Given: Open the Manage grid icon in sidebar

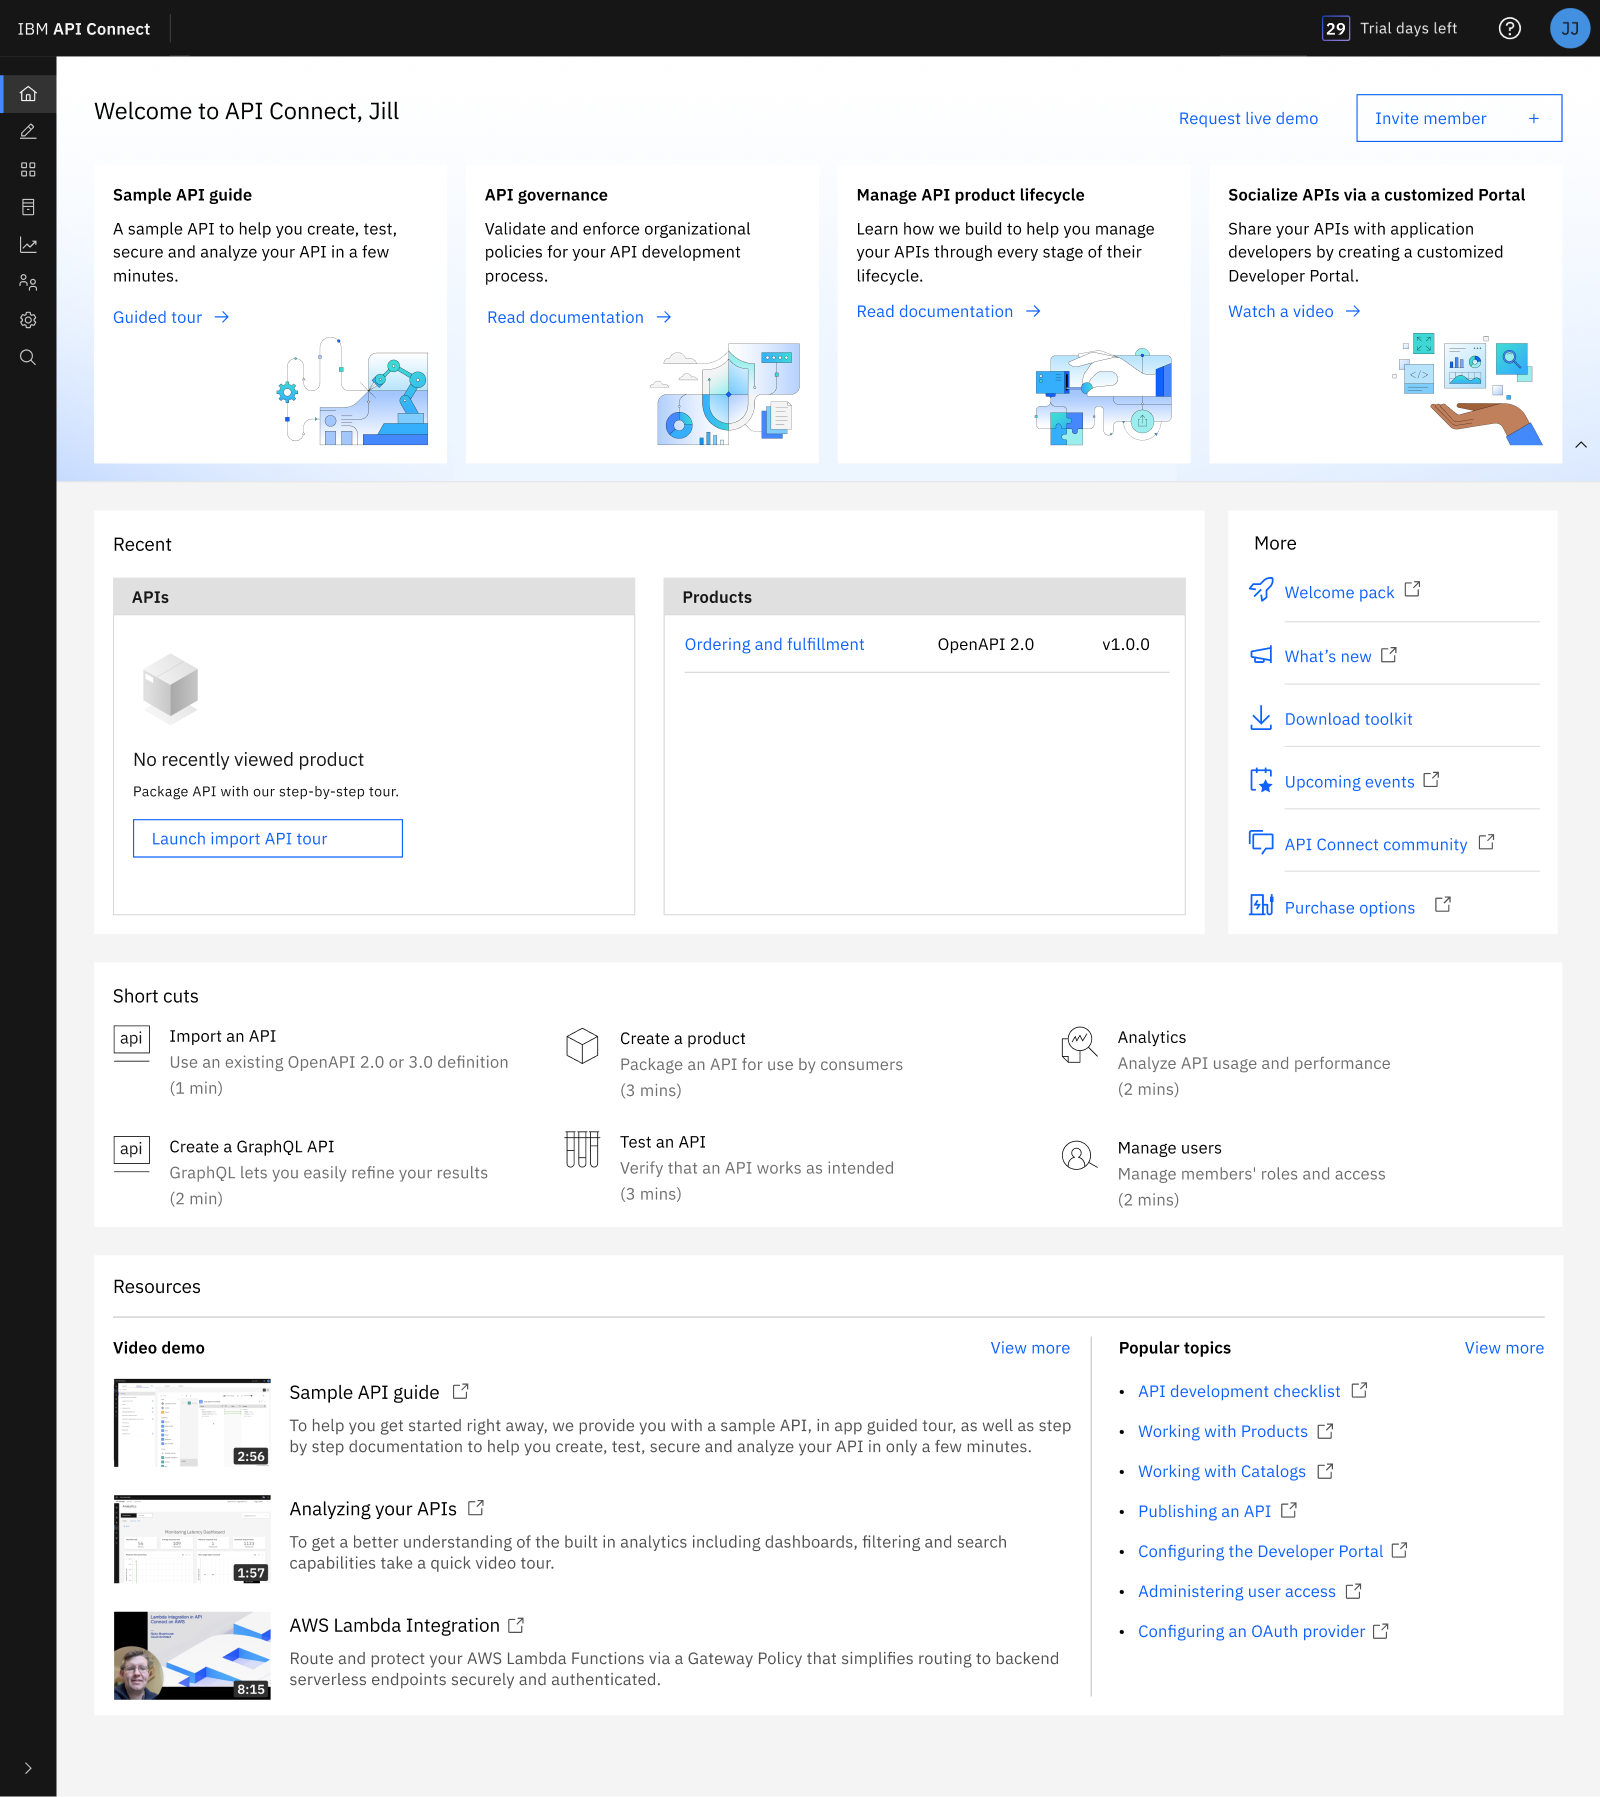Looking at the screenshot, I should point(28,170).
